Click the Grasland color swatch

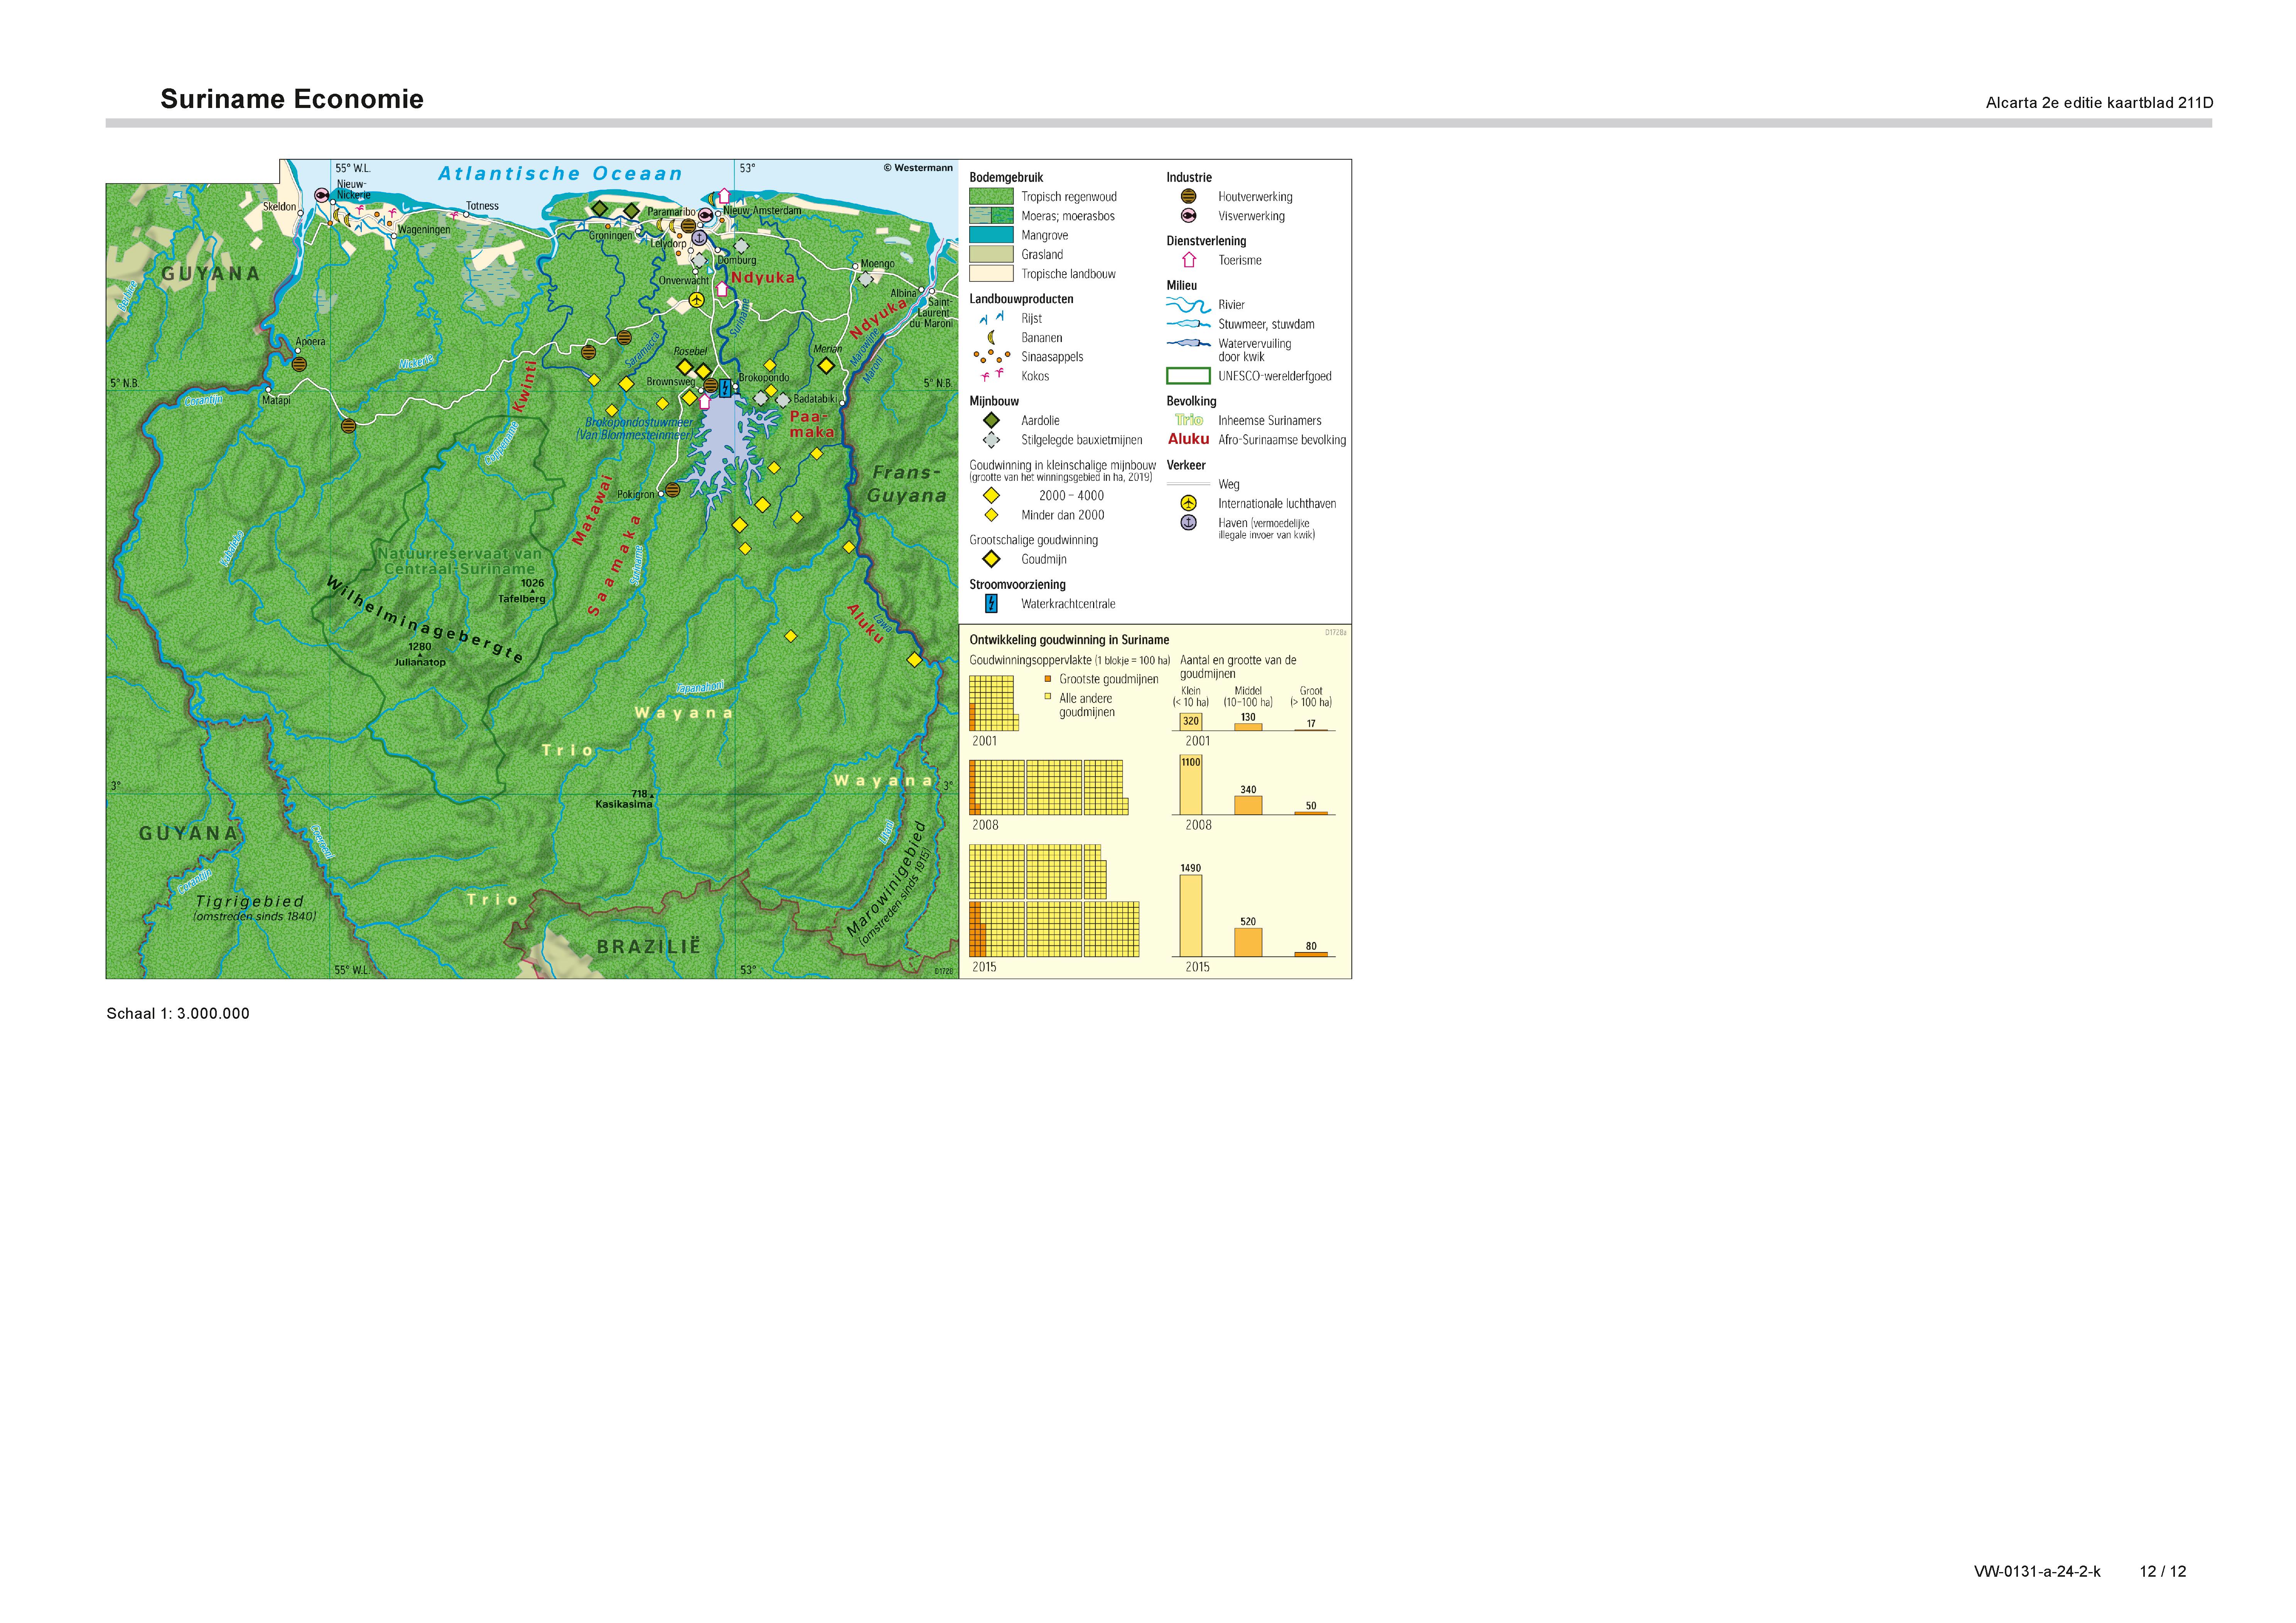(x=991, y=255)
